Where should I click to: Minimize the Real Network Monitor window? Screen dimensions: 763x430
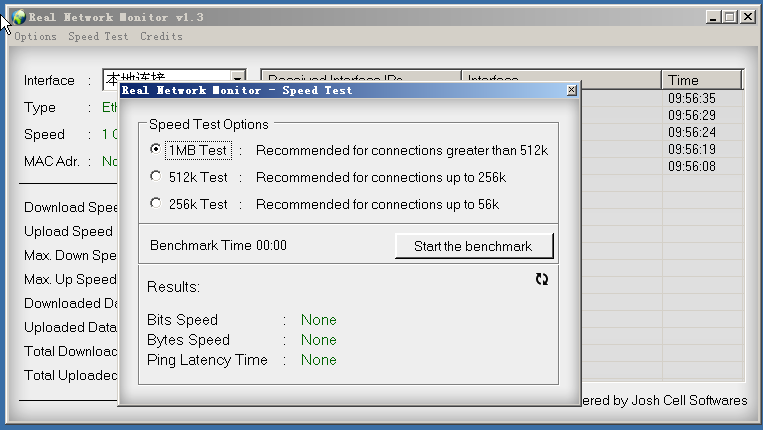point(713,17)
